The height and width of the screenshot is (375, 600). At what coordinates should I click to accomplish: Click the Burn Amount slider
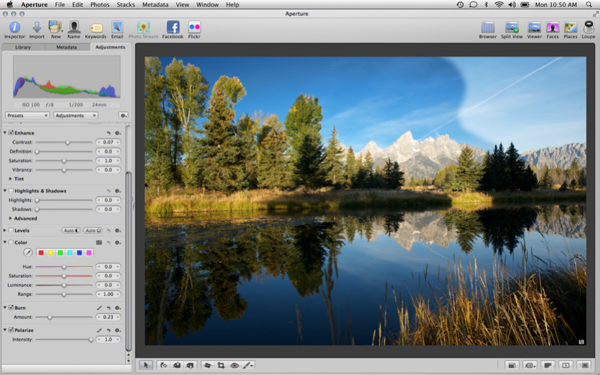[x=64, y=317]
